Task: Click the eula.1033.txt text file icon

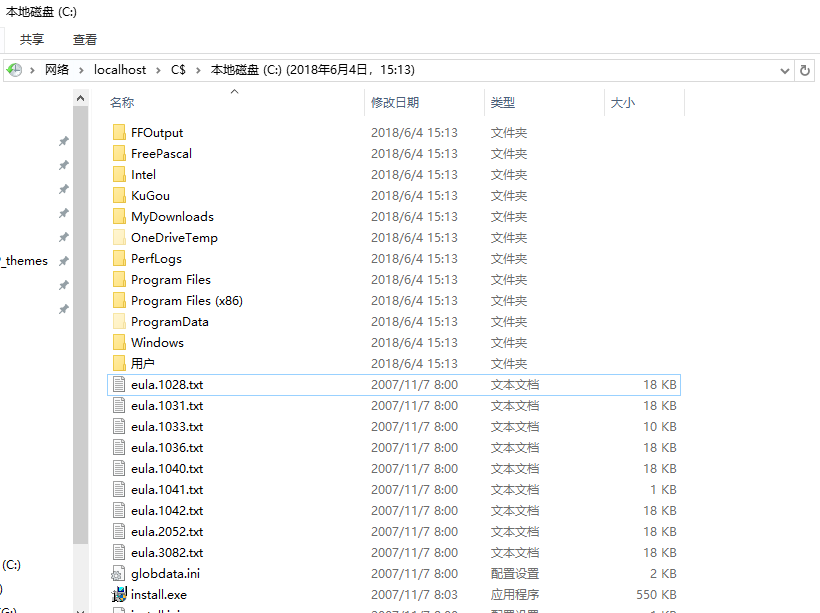Action: [x=119, y=427]
